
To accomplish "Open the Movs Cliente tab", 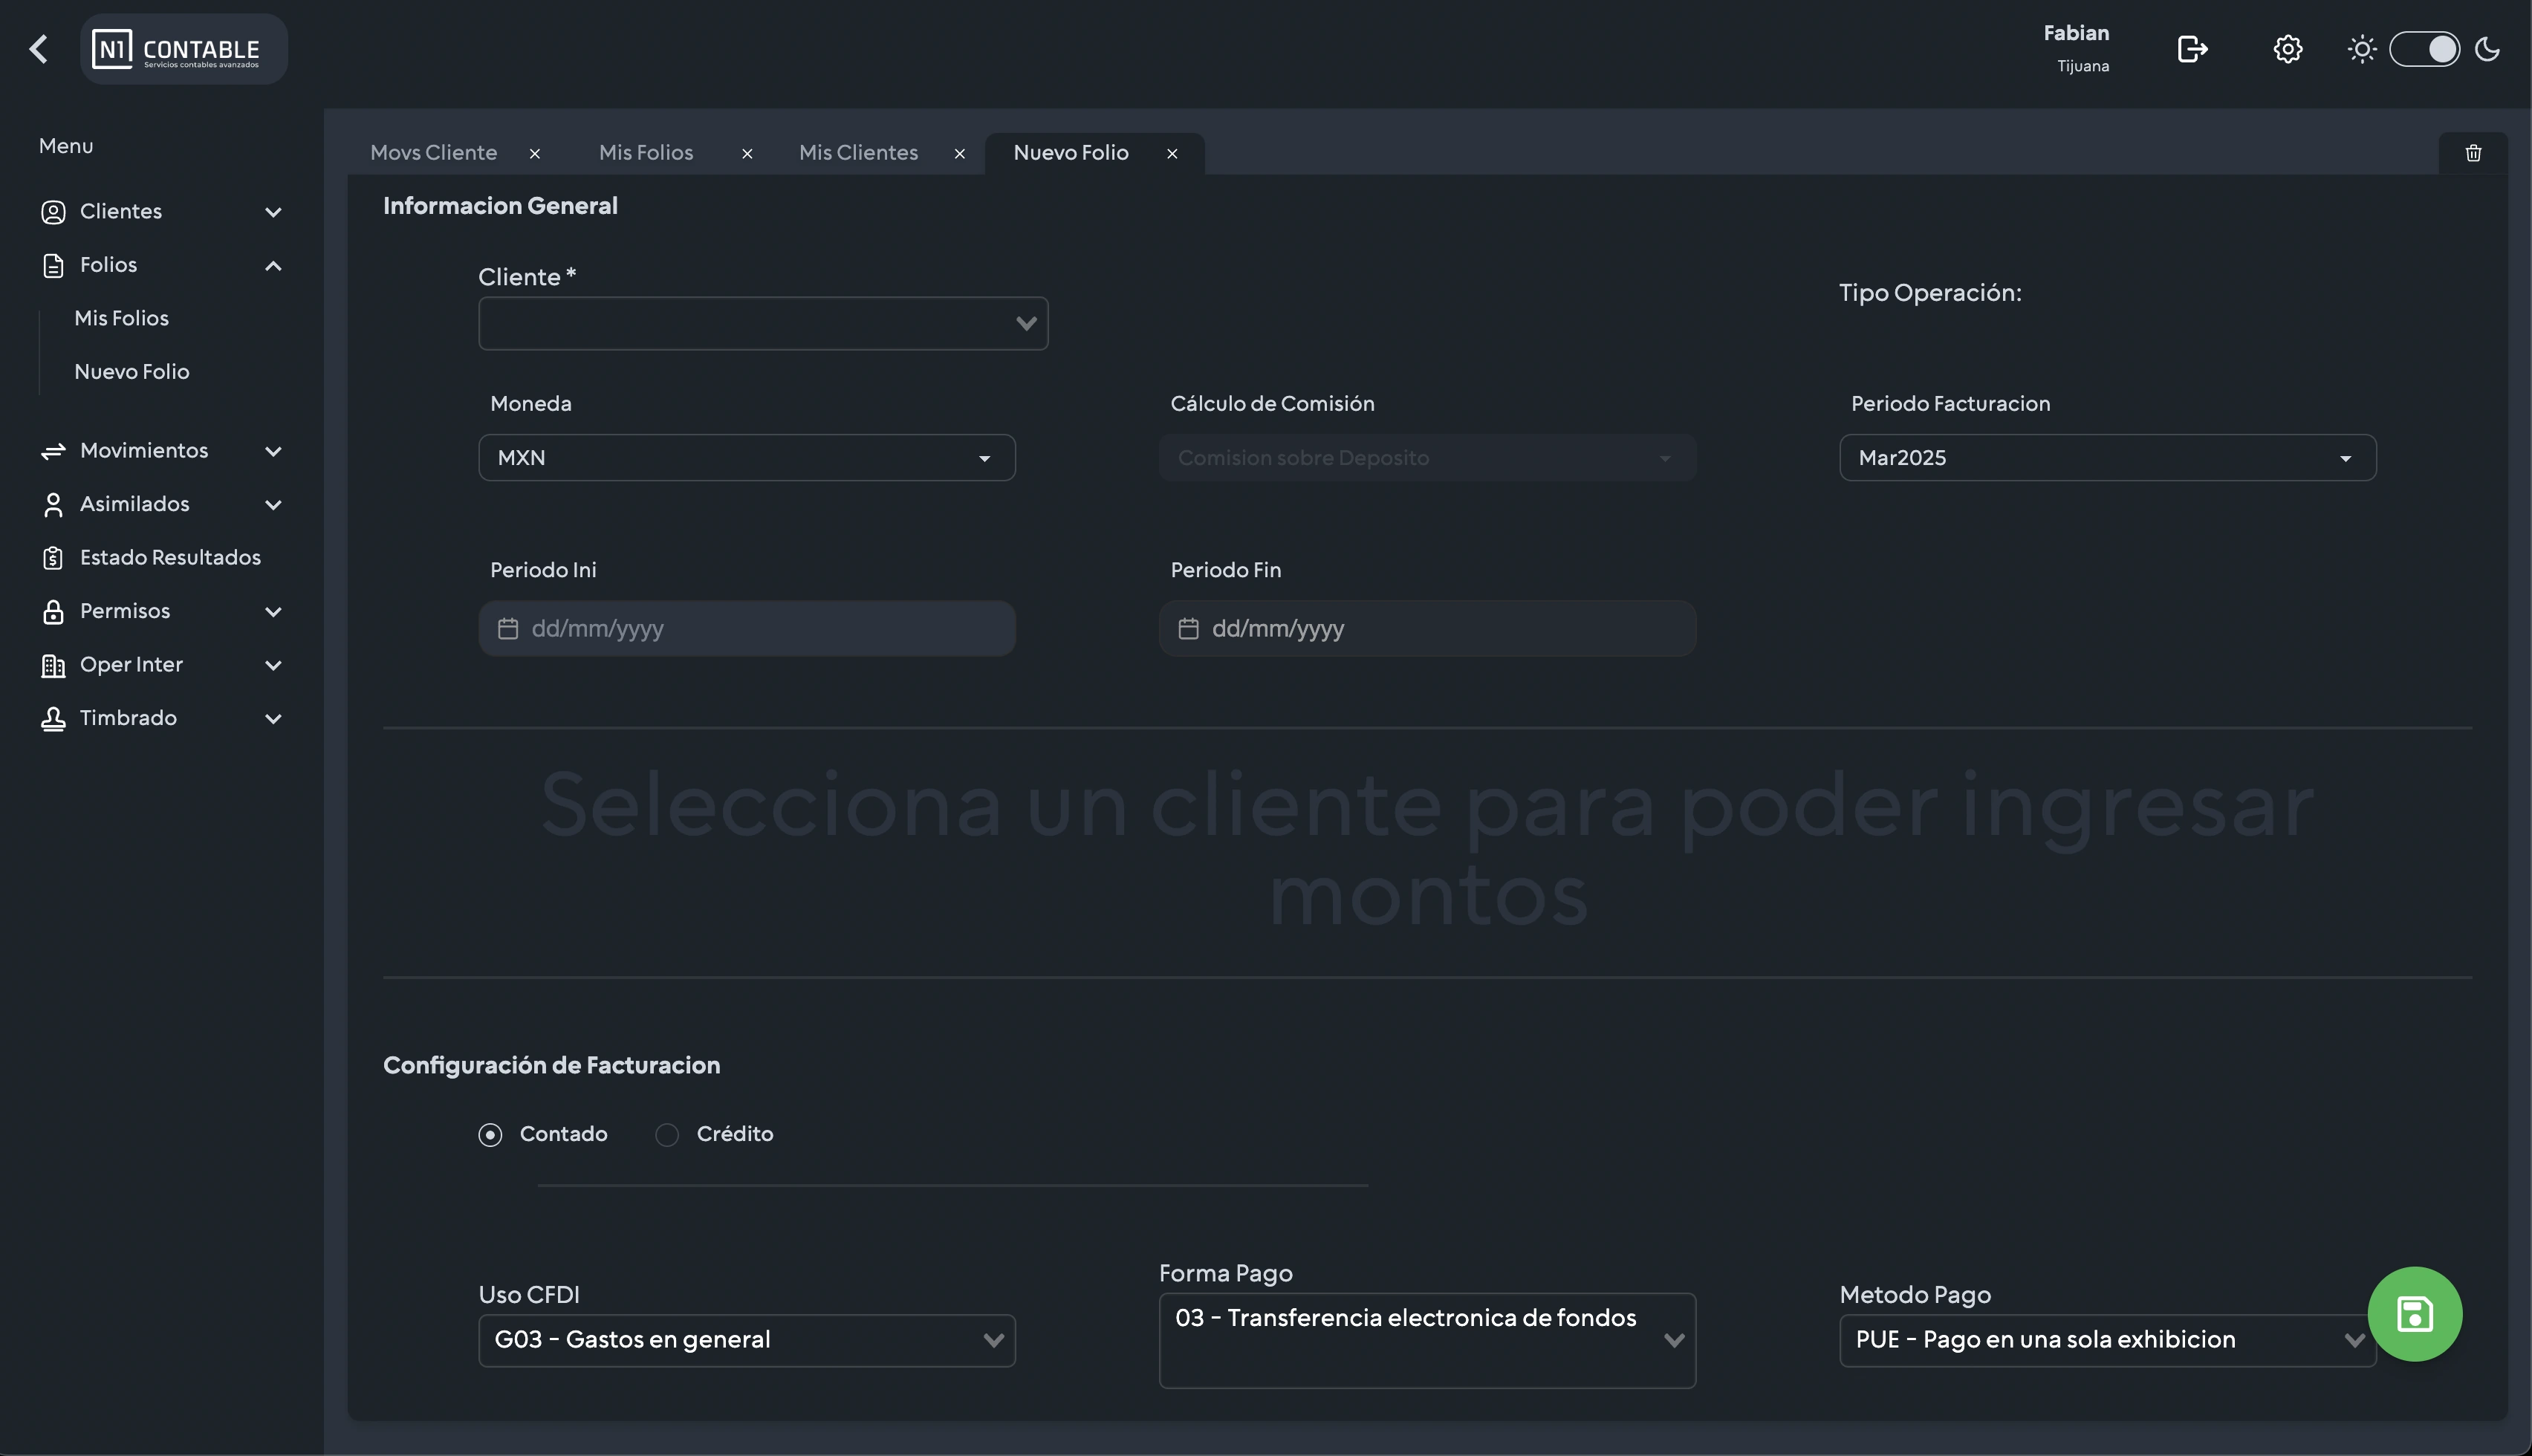I will [434, 152].
